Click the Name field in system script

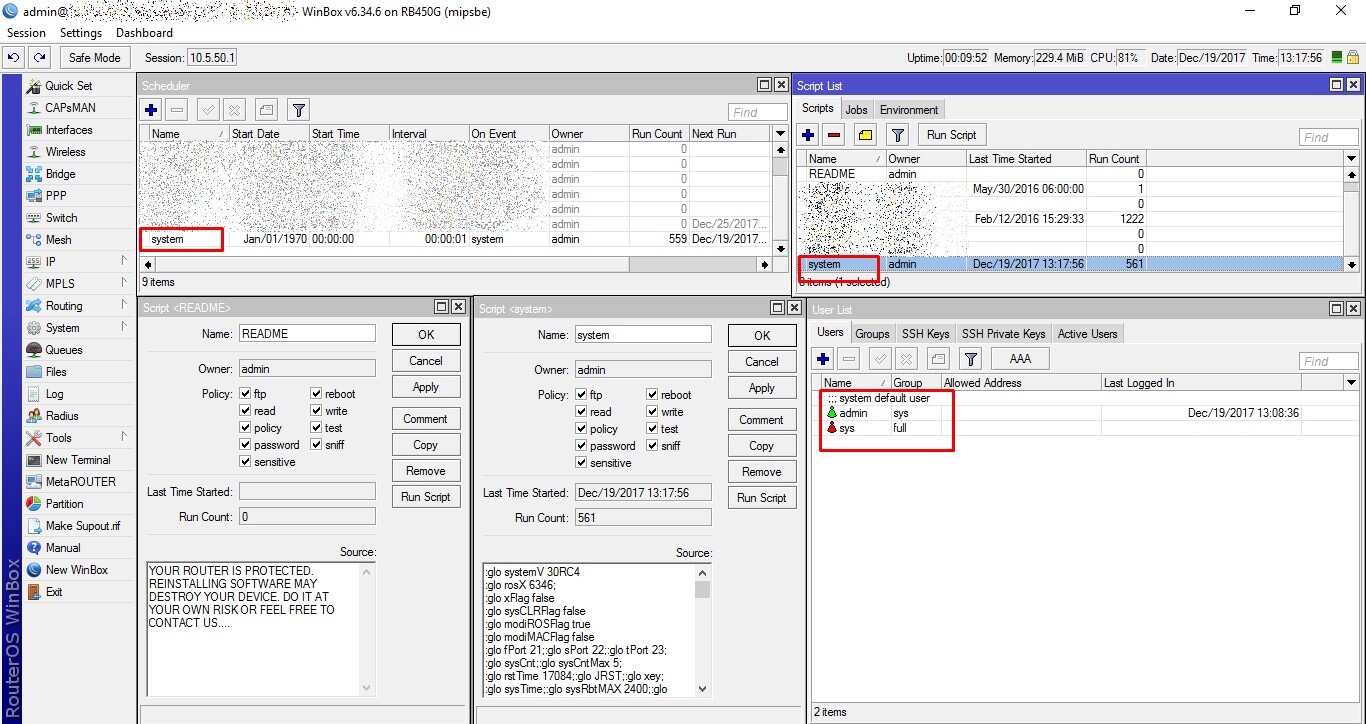tap(642, 335)
